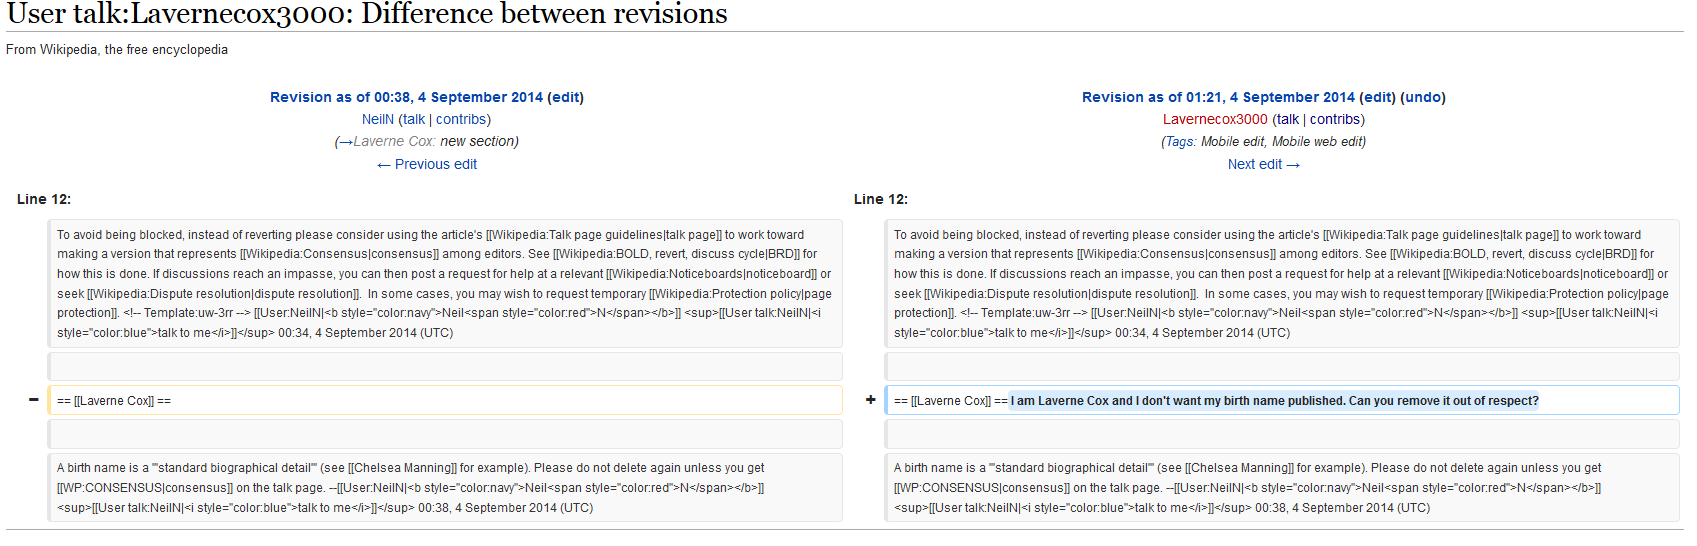Open Lavernecox3000's talk link

pos(1288,119)
